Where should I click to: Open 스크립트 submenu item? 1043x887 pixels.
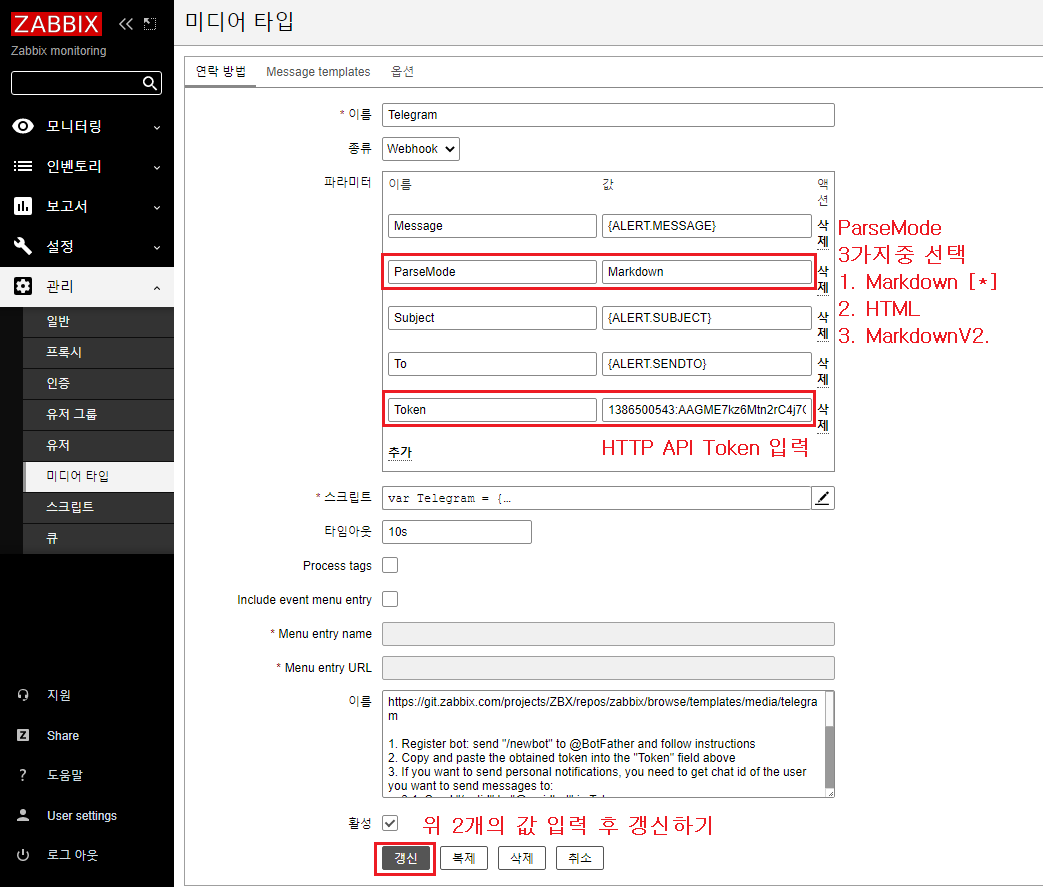pos(98,507)
